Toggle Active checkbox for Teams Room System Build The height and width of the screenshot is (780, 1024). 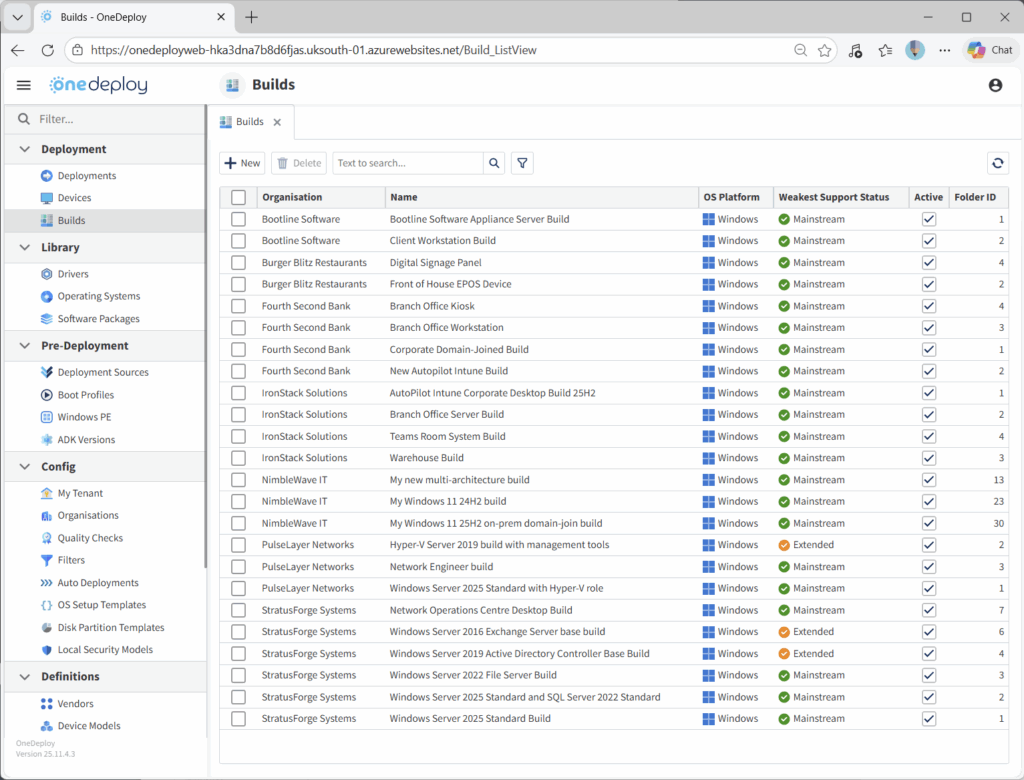929,436
